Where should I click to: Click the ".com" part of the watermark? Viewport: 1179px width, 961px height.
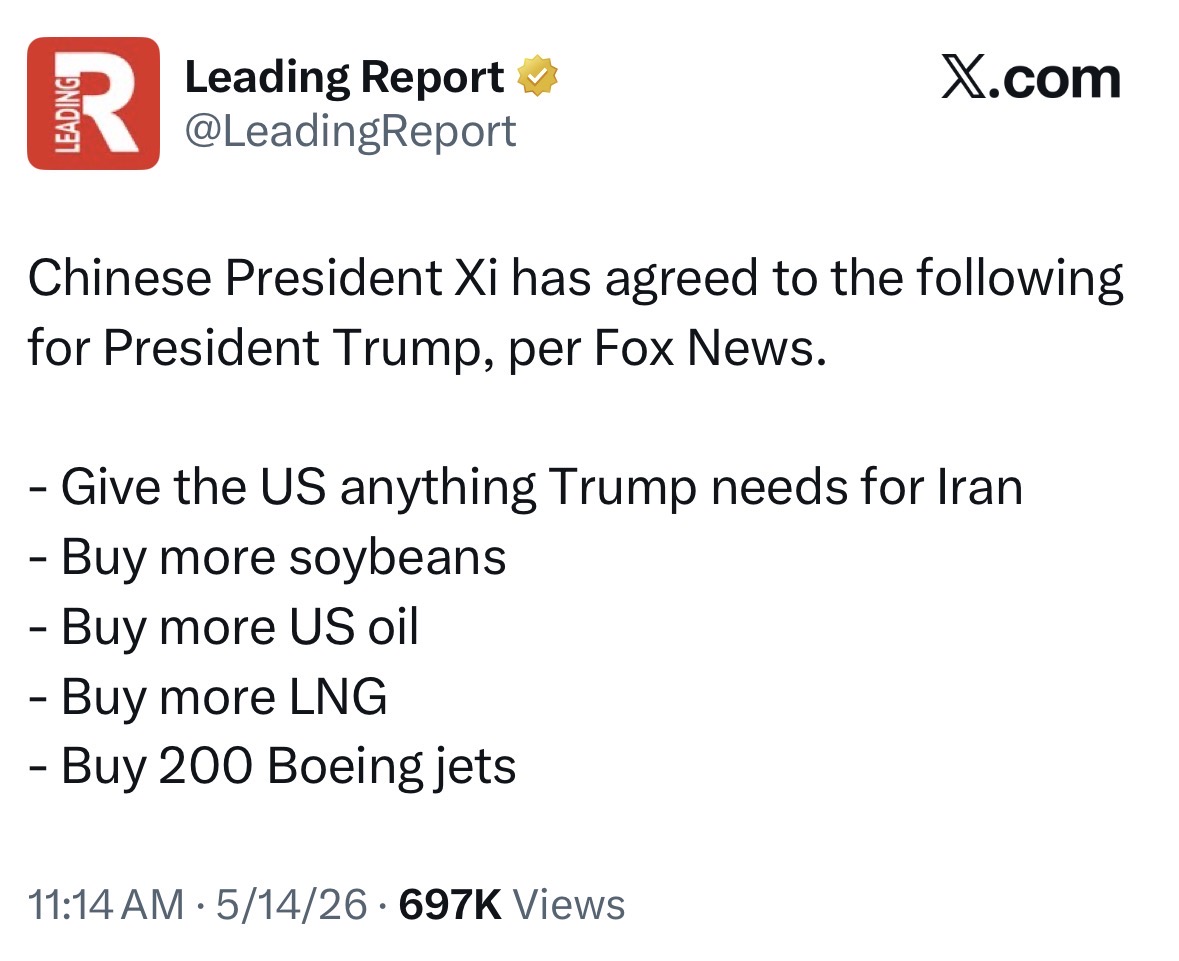[1056, 79]
